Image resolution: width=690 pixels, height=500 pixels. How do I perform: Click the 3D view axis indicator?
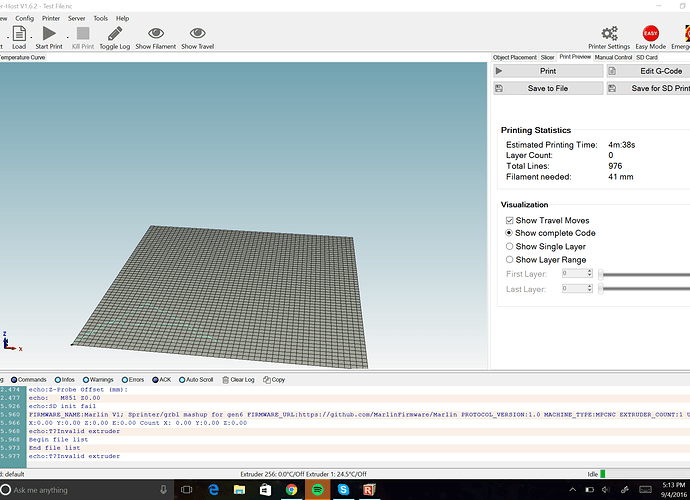coord(12,342)
